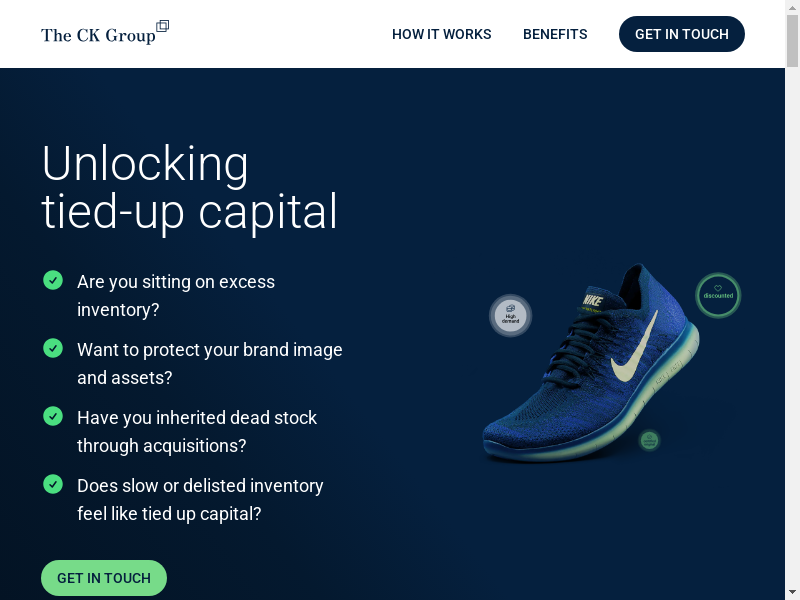The image size is (800, 600).
Task: Click the scrollbar down arrow
Action: (x=792, y=593)
